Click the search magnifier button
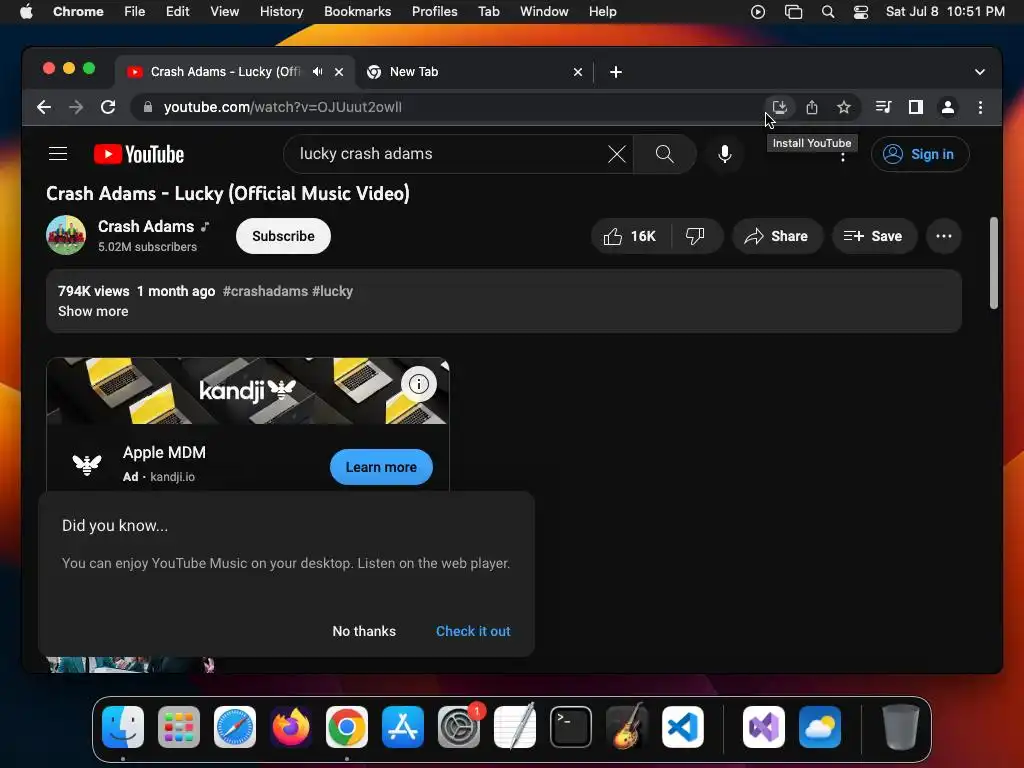 pyautogui.click(x=665, y=154)
